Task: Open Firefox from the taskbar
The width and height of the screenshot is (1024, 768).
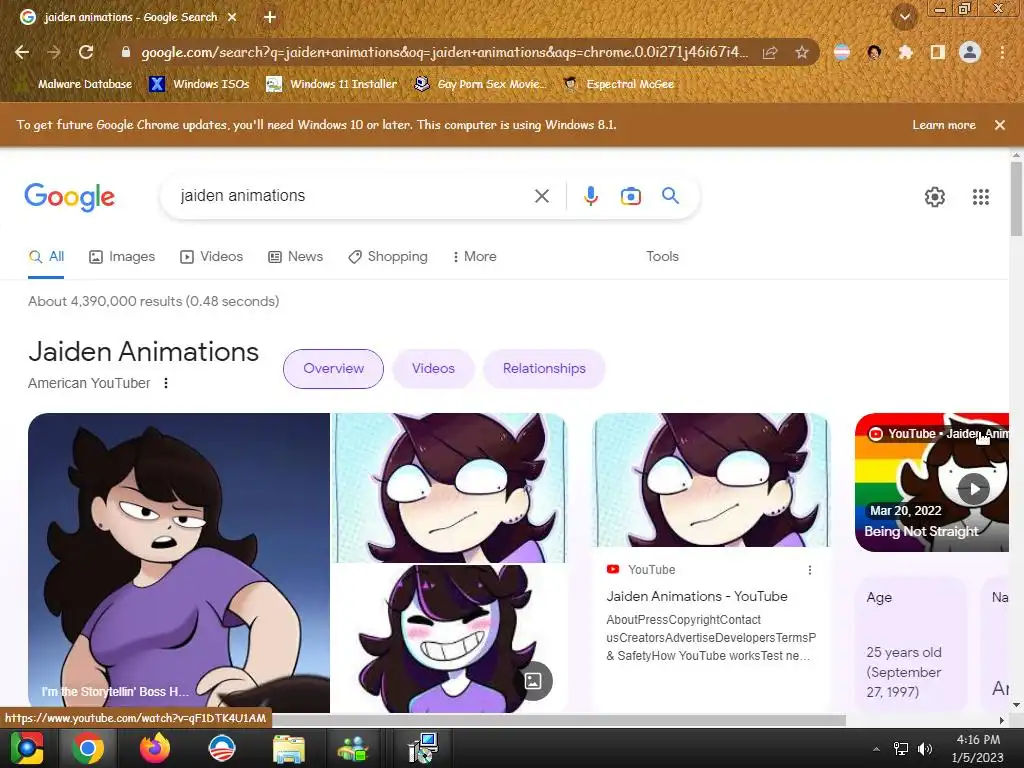Action: (x=155, y=748)
